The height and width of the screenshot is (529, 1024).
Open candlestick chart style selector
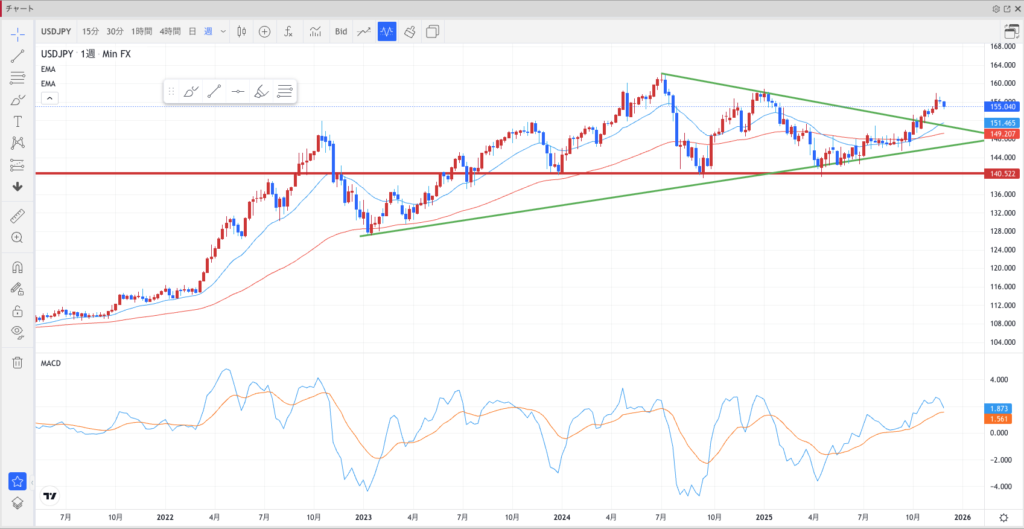point(241,31)
